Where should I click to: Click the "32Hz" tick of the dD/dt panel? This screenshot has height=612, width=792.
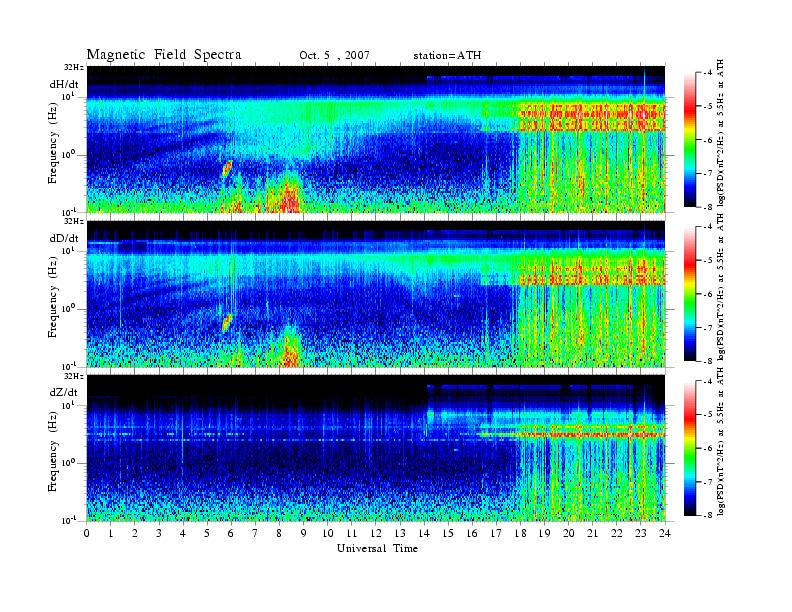coord(74,221)
